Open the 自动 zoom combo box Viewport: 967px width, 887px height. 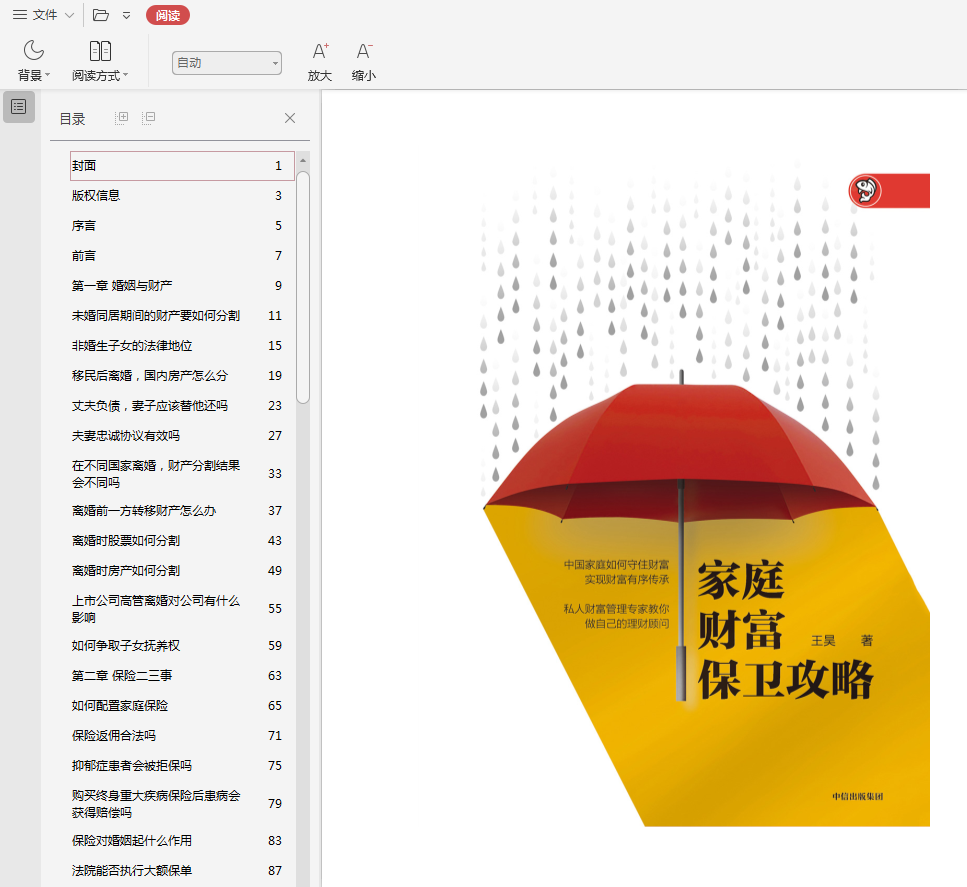[x=226, y=63]
